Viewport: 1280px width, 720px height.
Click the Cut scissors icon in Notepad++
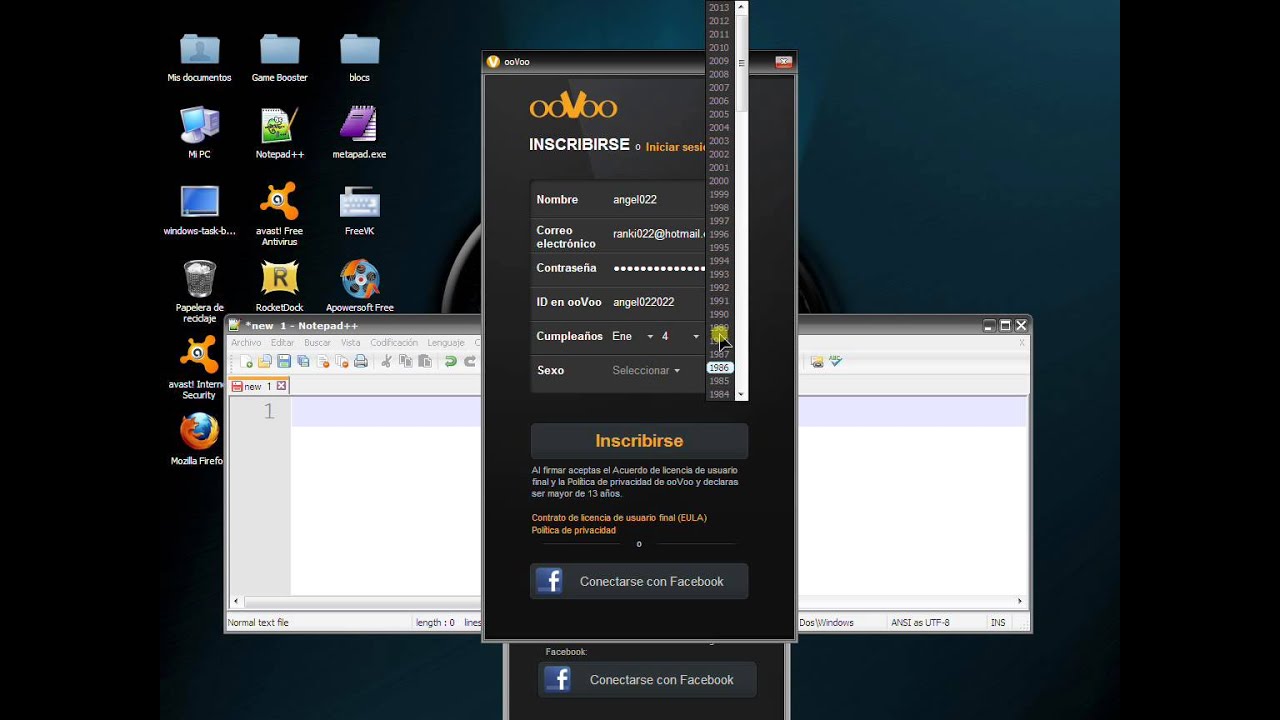pyautogui.click(x=387, y=361)
